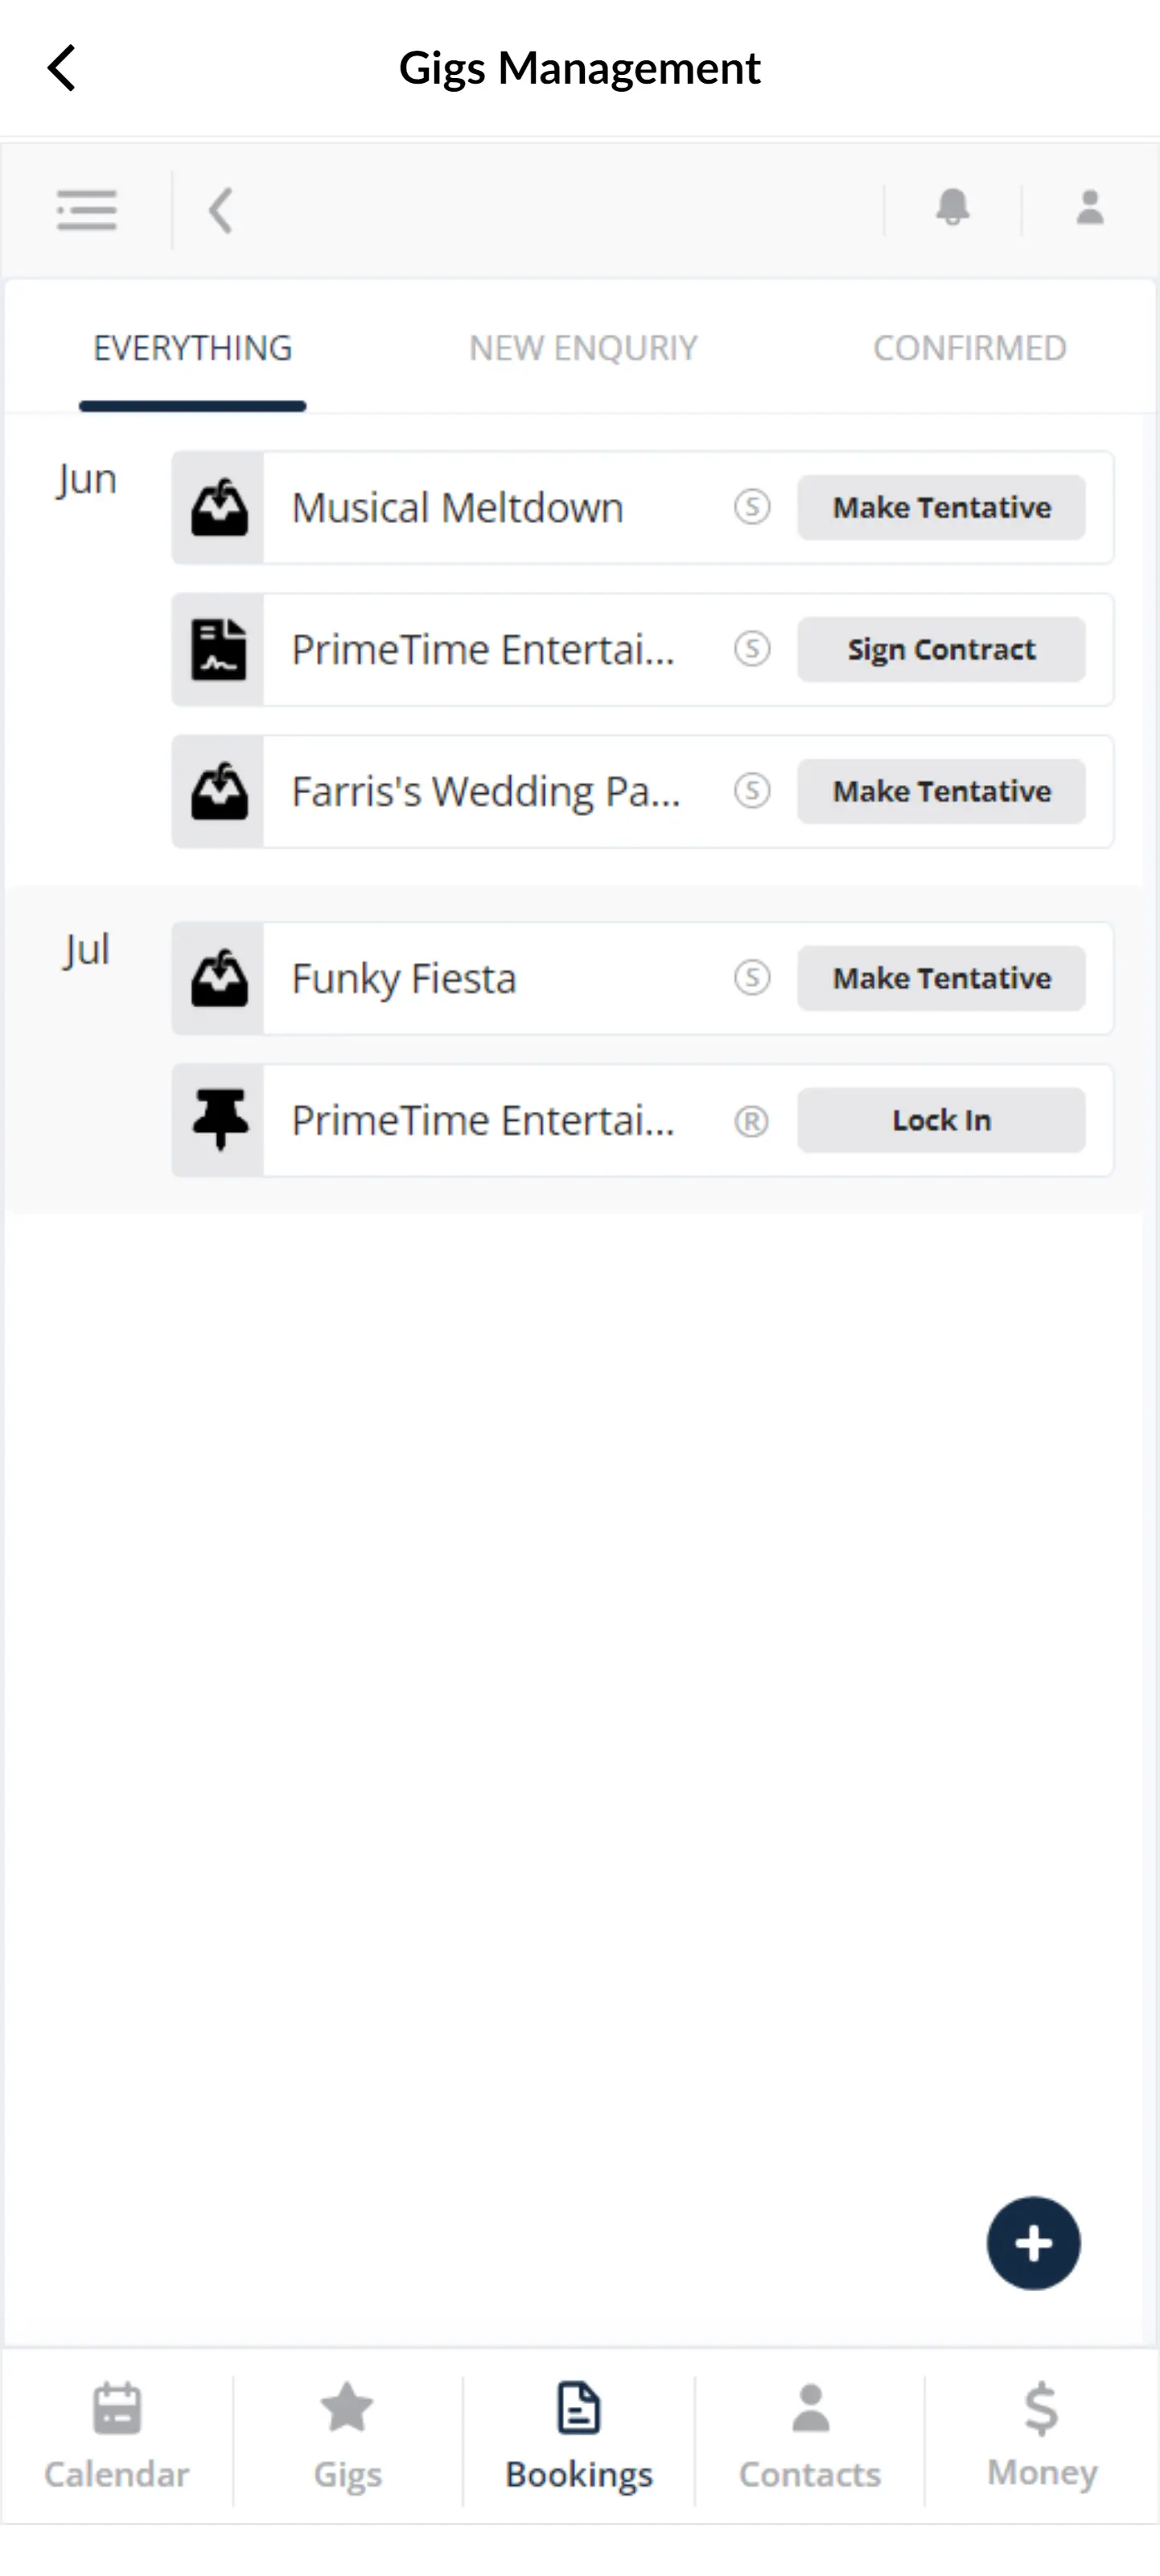Image resolution: width=1160 pixels, height=2576 pixels.
Task: Click the contract icon for PrimeTime Entertainment
Action: click(x=219, y=649)
